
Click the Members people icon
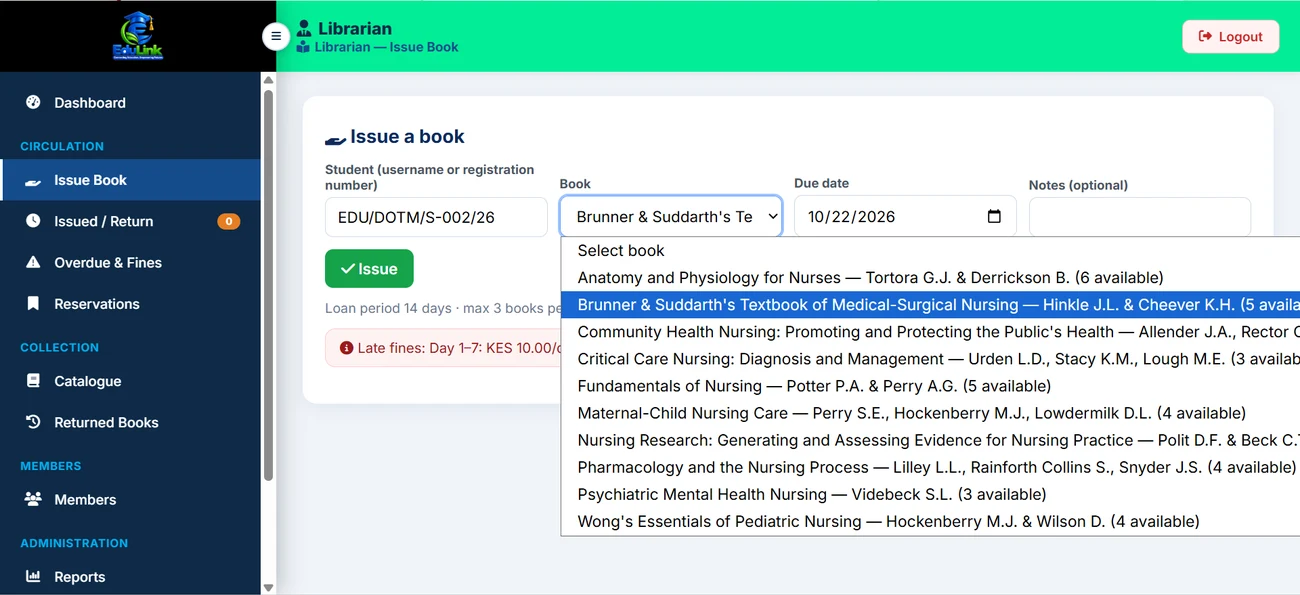33,499
